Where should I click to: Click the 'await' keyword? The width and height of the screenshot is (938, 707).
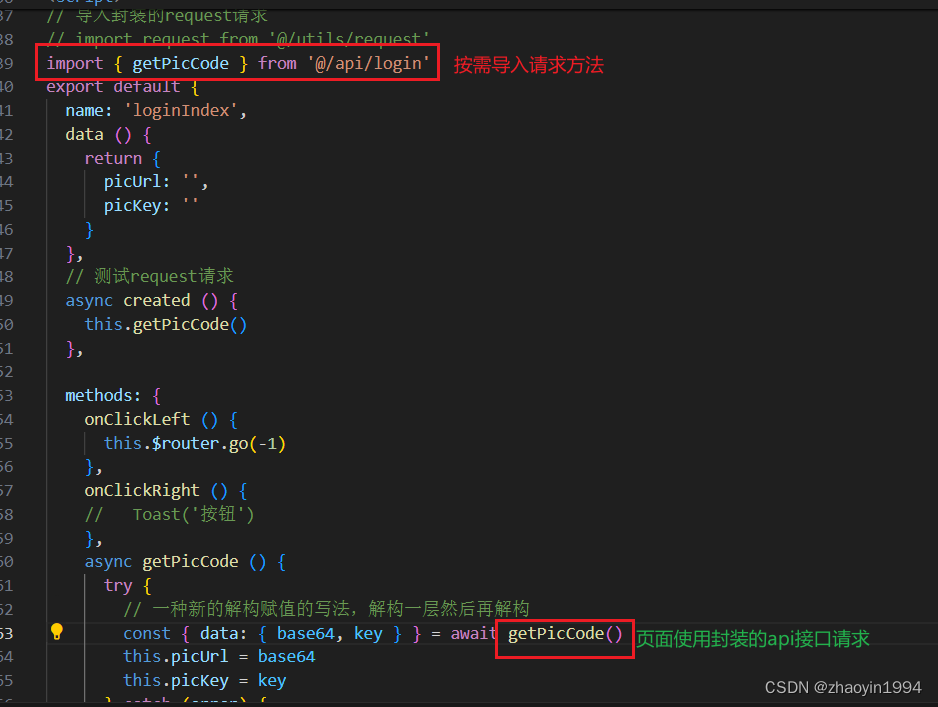point(473,633)
